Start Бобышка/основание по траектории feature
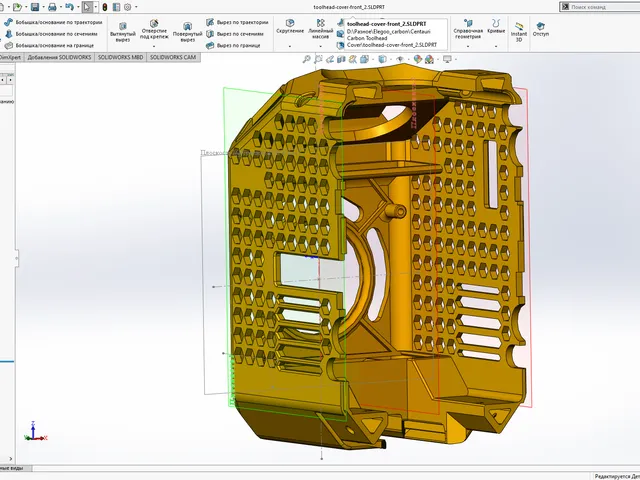640x480 pixels. [x=53, y=22]
